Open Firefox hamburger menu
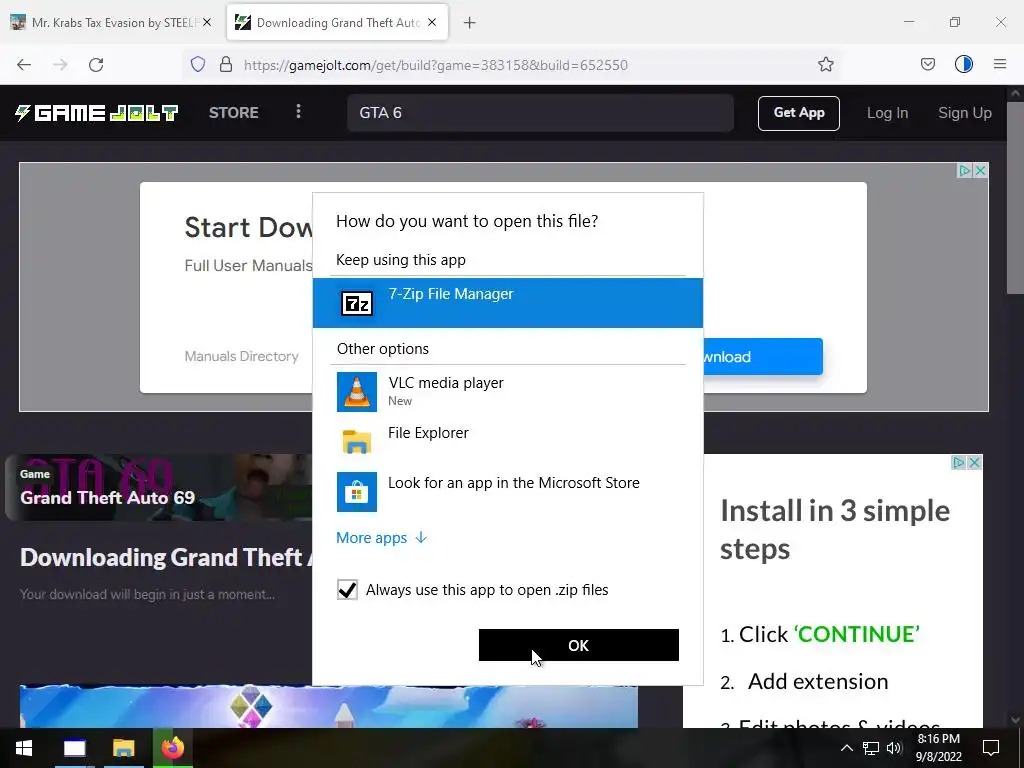 1000,64
